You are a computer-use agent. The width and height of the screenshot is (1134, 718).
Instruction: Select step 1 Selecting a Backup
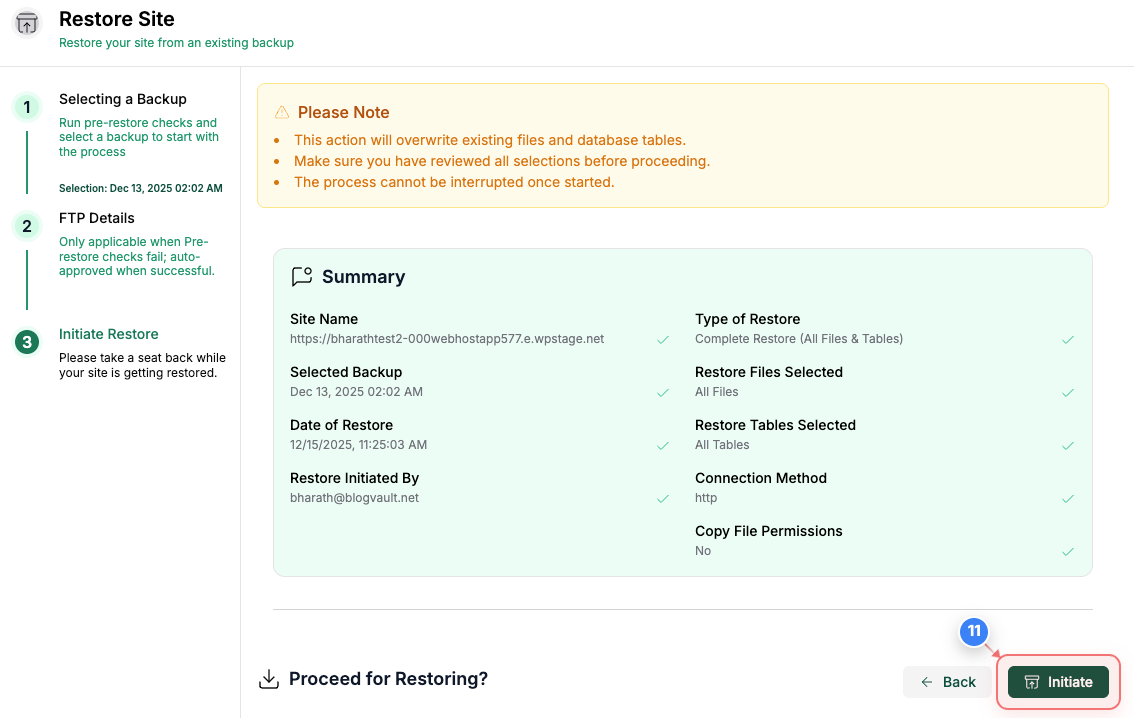coord(122,99)
